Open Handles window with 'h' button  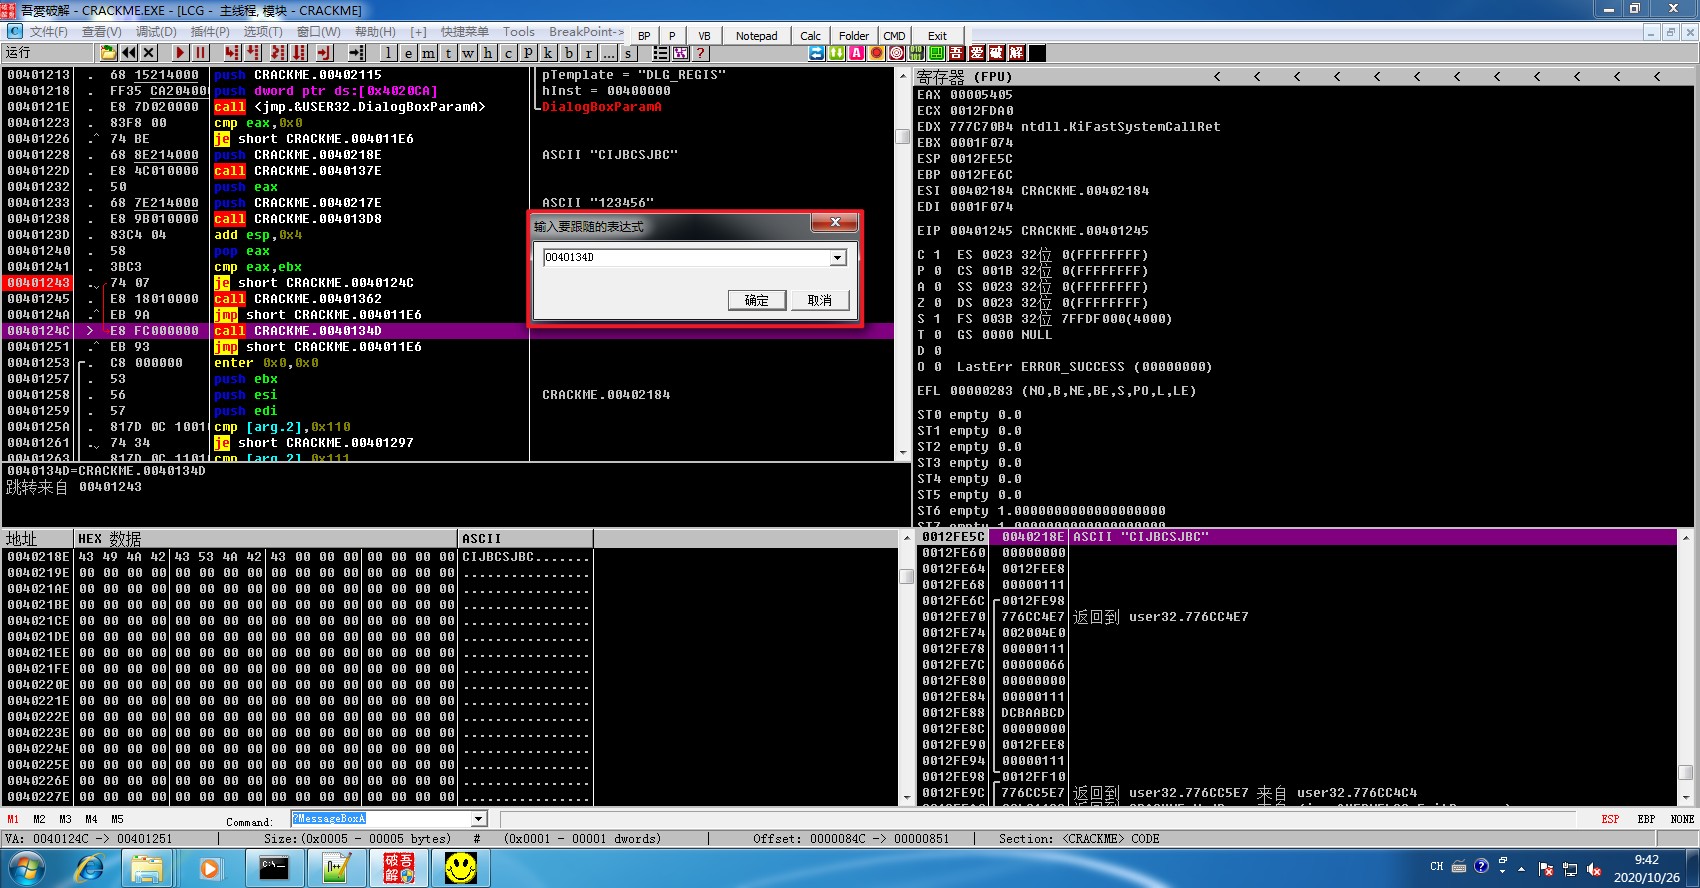click(x=488, y=53)
